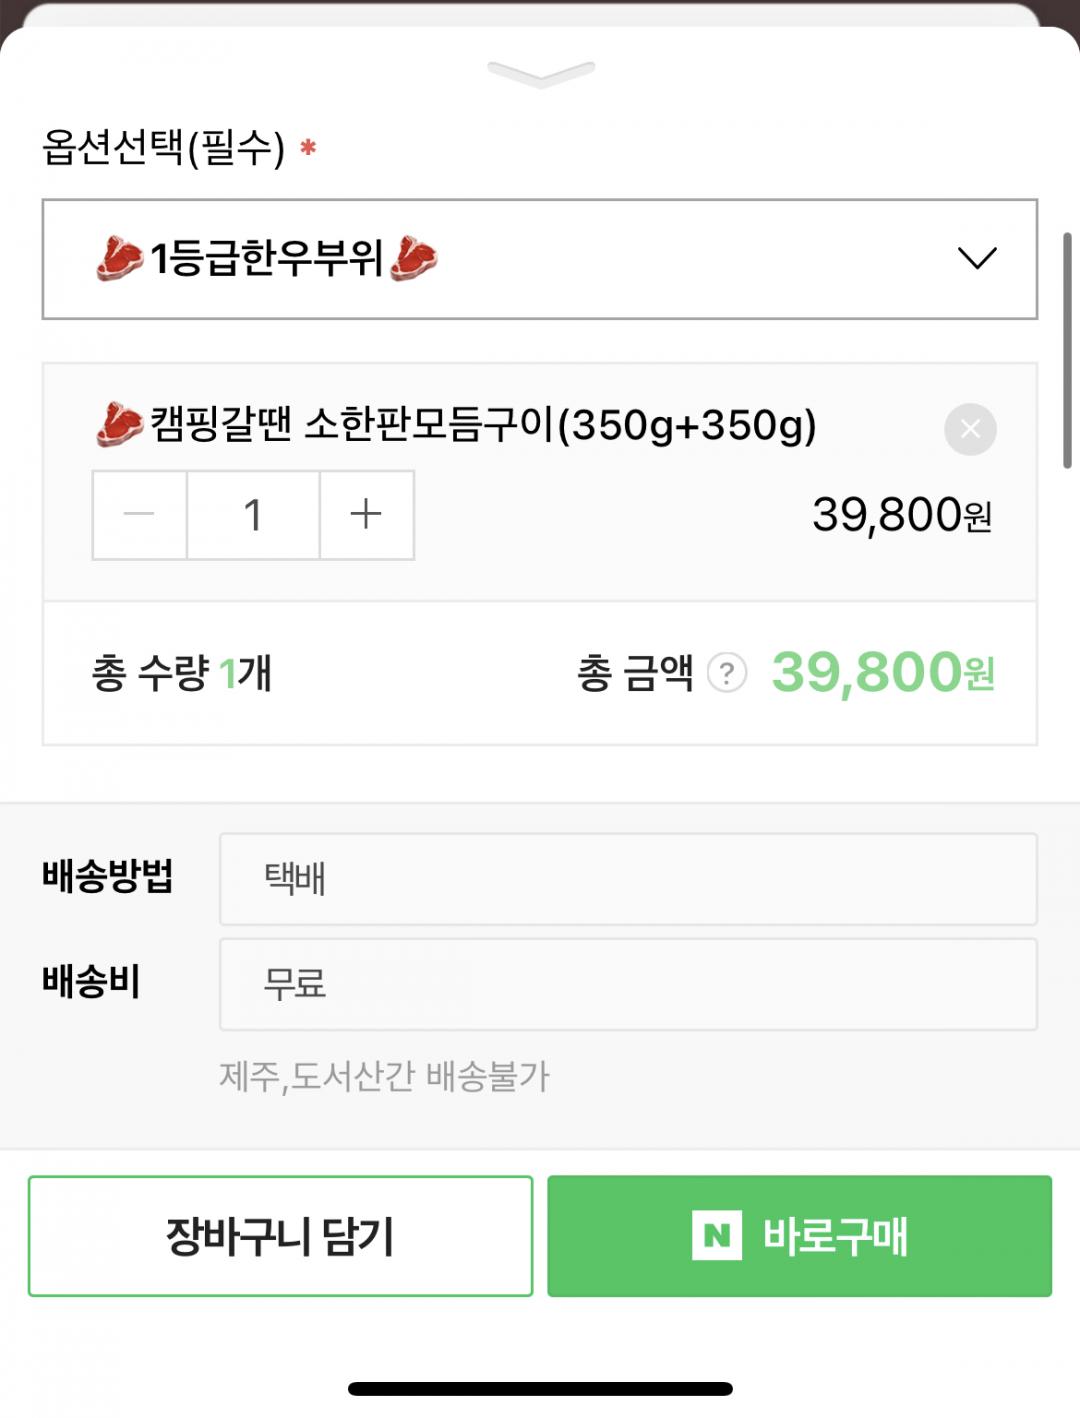Remove the 캠핑갈땐 소한판모듬구이 item with the X icon
The image size is (1080, 1418).
pyautogui.click(x=970, y=429)
